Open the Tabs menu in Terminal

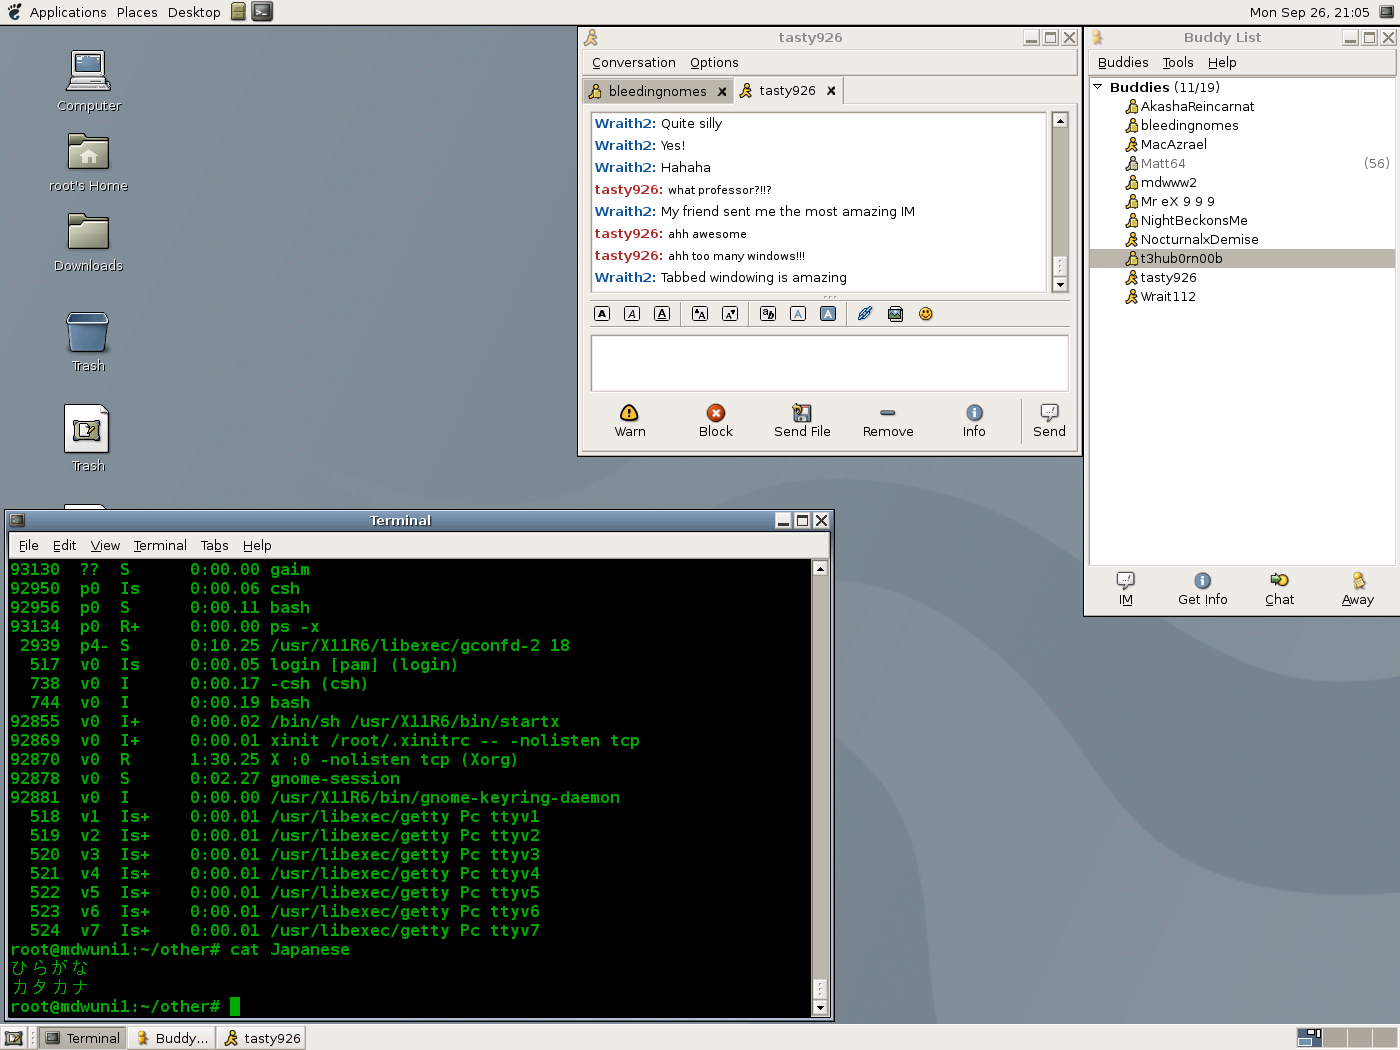click(214, 545)
